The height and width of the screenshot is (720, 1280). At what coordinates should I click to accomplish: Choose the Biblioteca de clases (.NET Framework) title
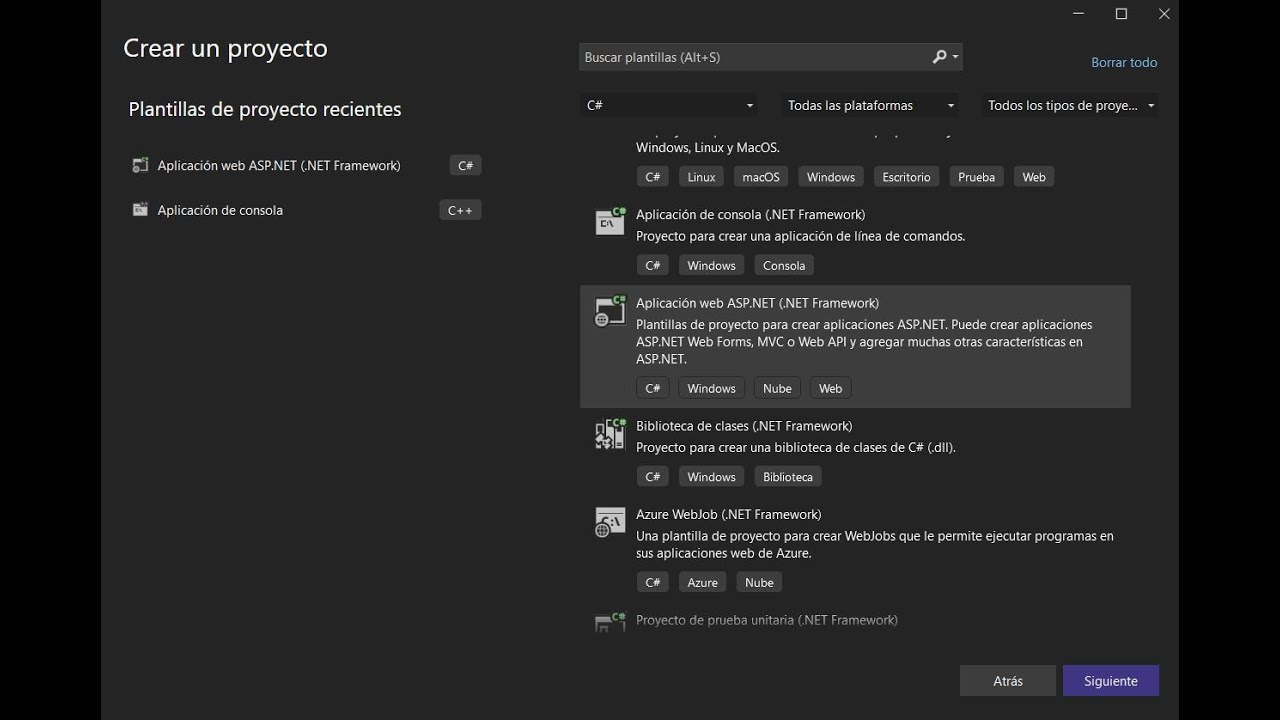[744, 426]
